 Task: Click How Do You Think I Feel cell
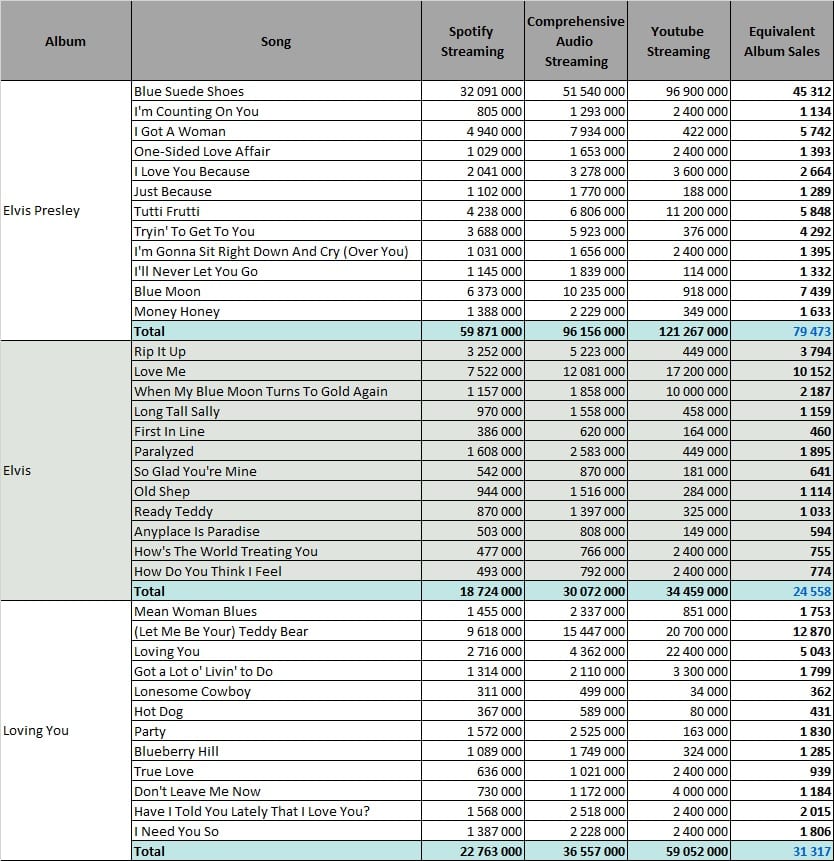tap(276, 572)
